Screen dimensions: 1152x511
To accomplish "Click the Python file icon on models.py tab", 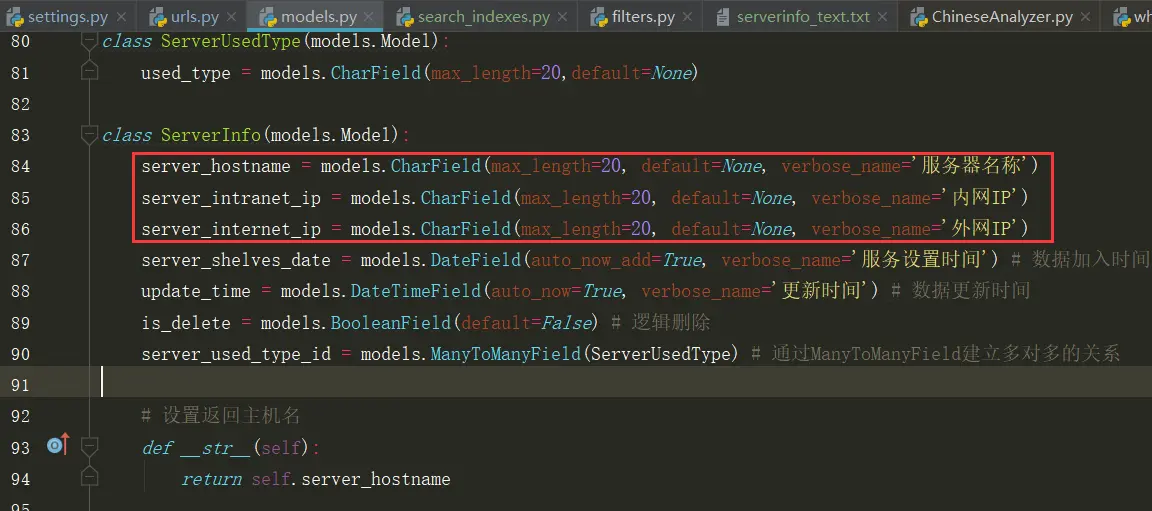I will (x=267, y=16).
